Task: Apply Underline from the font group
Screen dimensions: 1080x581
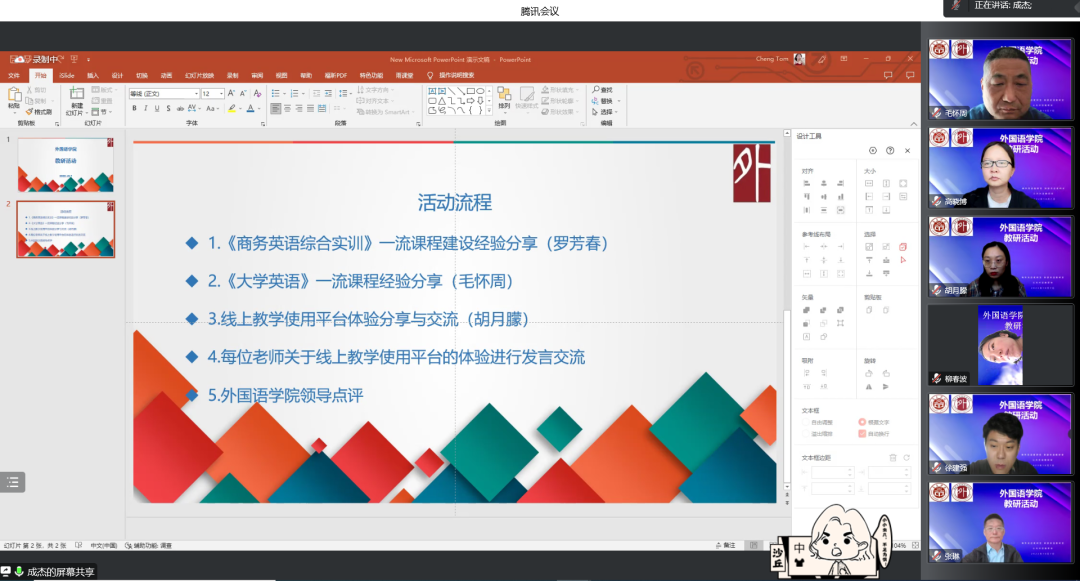Action: tap(157, 109)
